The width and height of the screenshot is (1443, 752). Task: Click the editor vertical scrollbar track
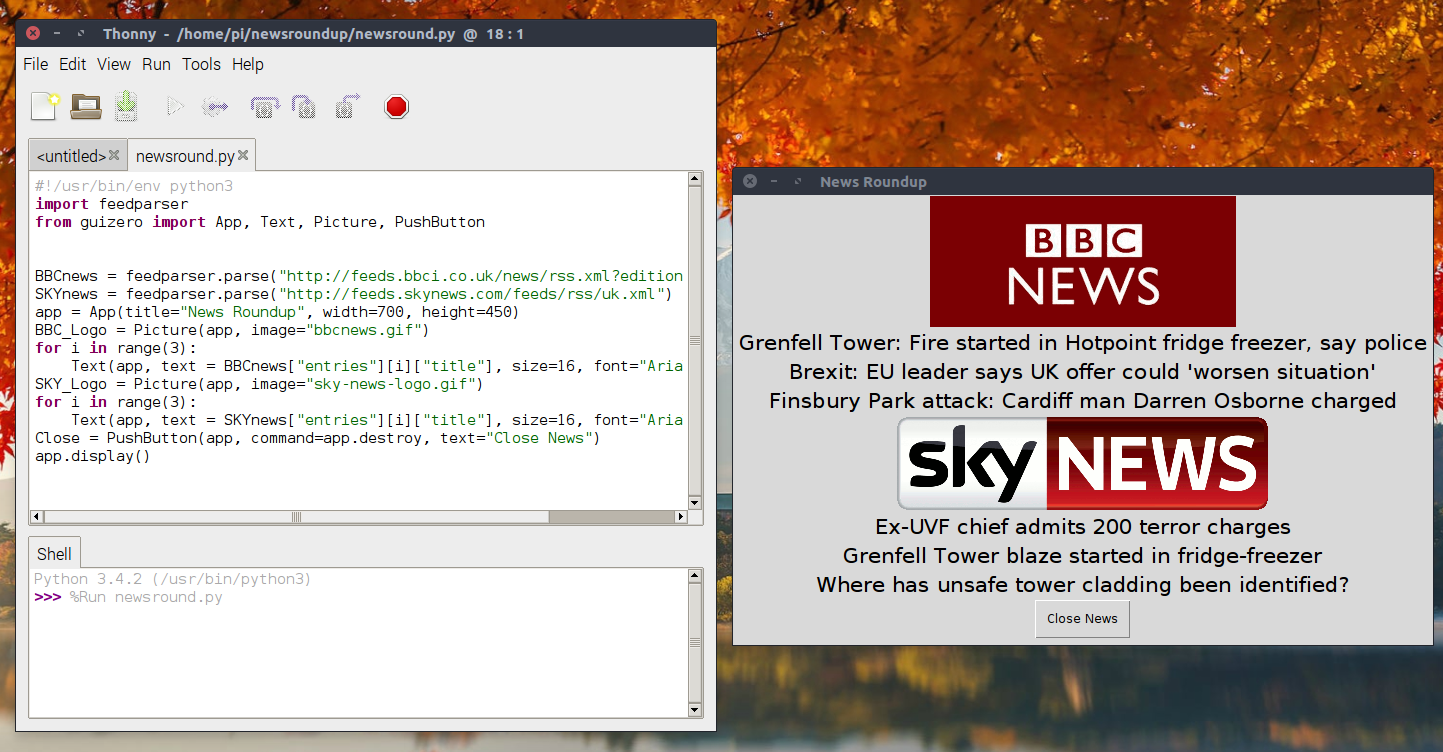coord(695,340)
